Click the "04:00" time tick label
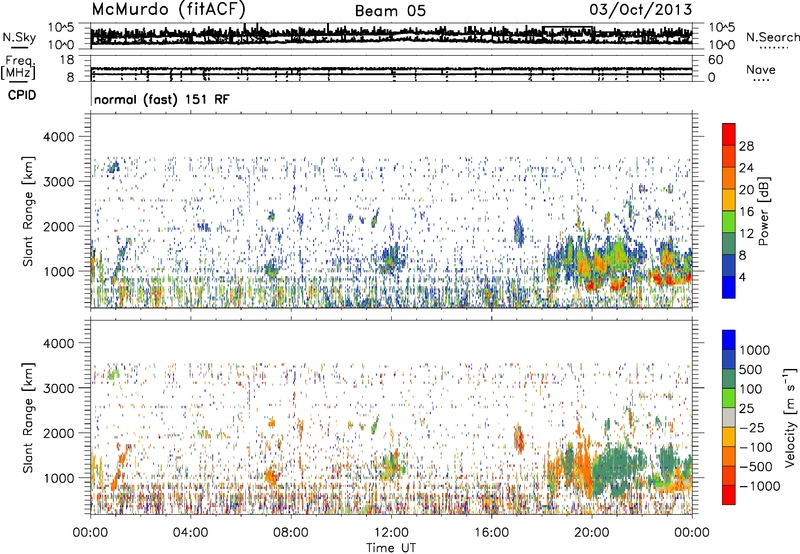This screenshot has width=800, height=554. coord(190,533)
